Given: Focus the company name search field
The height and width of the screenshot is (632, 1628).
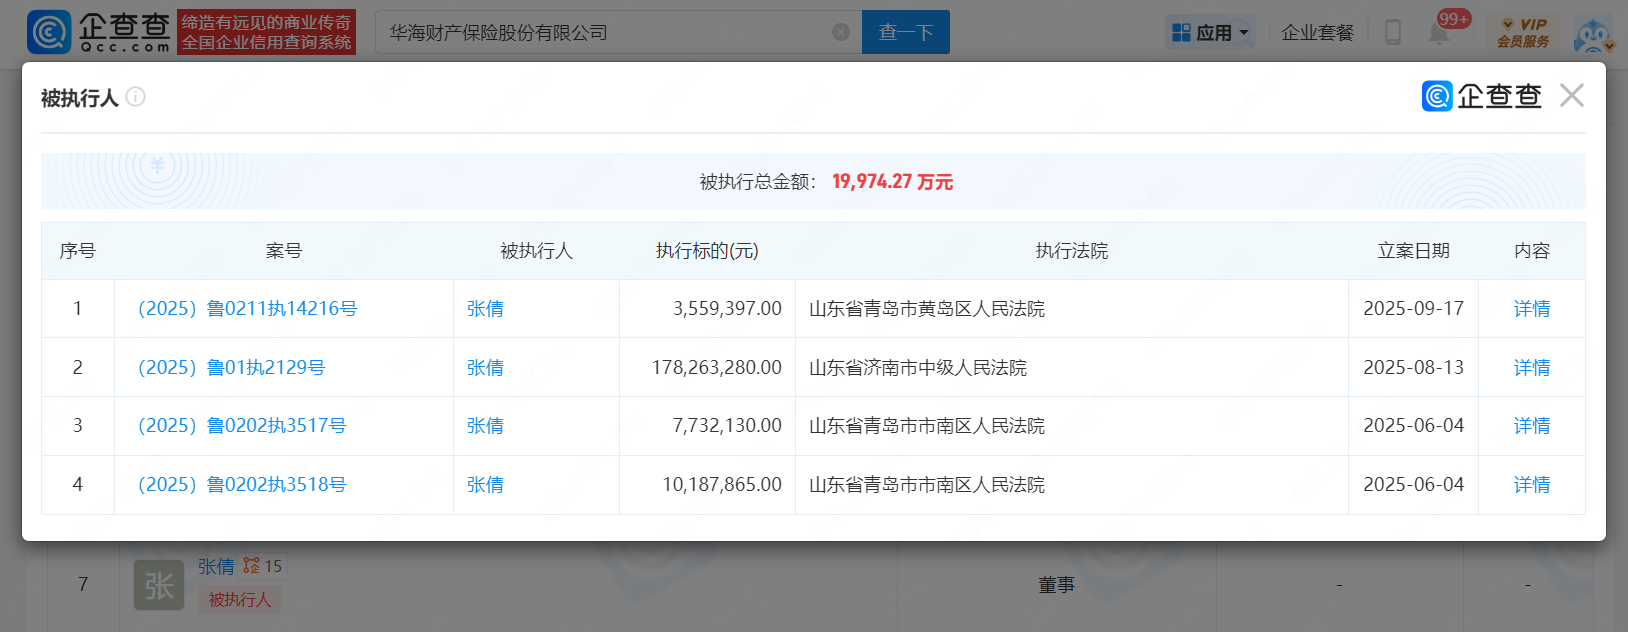Looking at the screenshot, I should 605,32.
